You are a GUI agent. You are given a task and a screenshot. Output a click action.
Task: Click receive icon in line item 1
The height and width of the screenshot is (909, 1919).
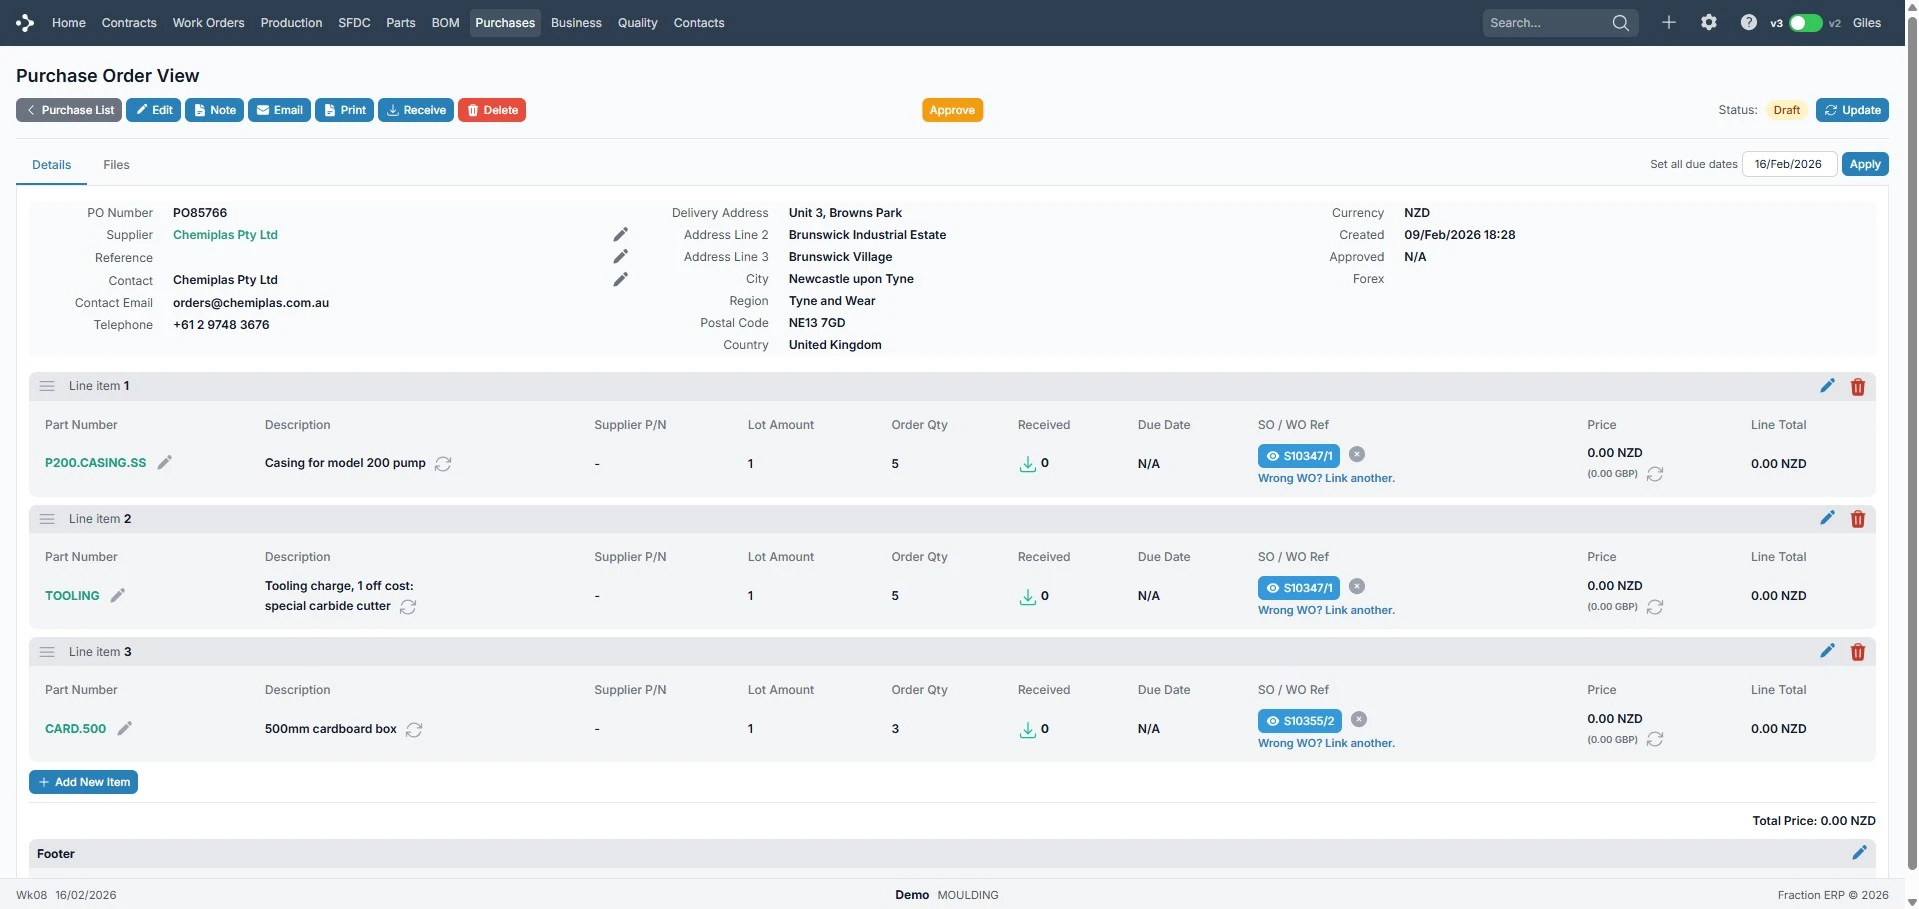[1027, 464]
